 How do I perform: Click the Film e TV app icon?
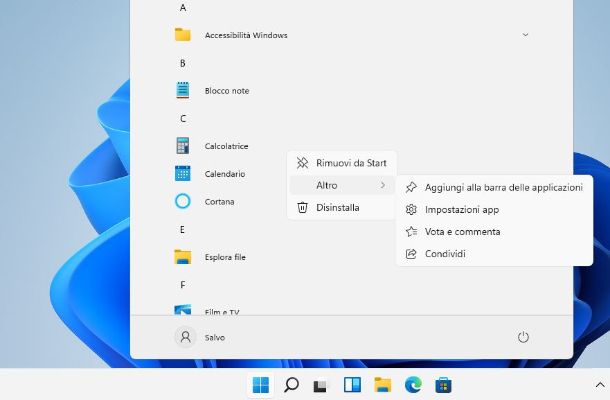pos(182,310)
